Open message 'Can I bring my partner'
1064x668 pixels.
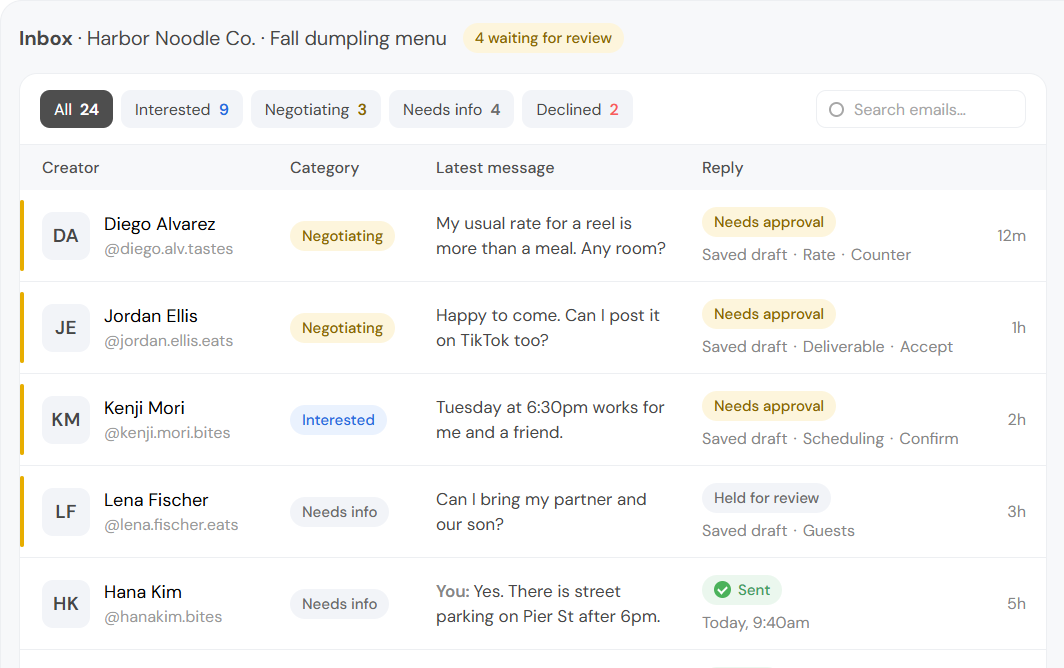(541, 512)
